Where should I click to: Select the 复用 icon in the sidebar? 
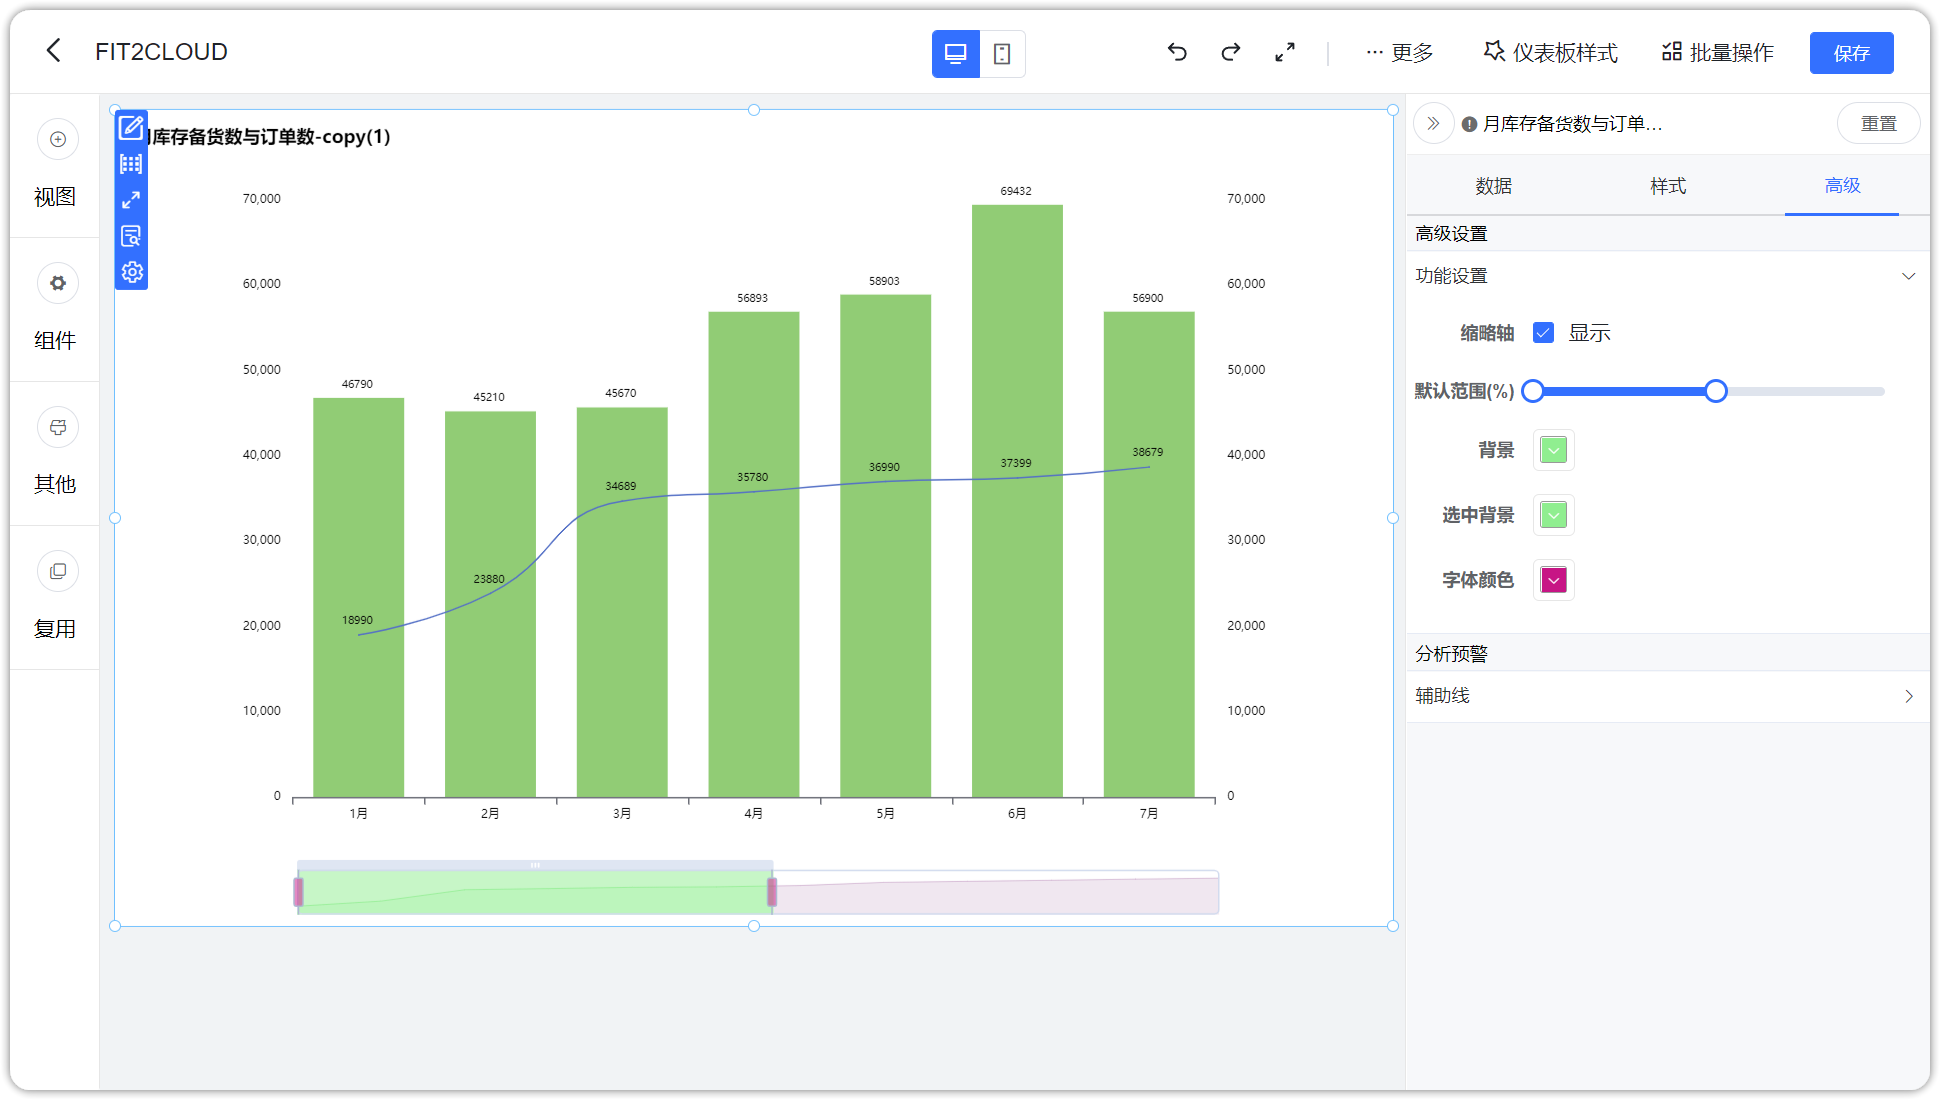[x=57, y=571]
